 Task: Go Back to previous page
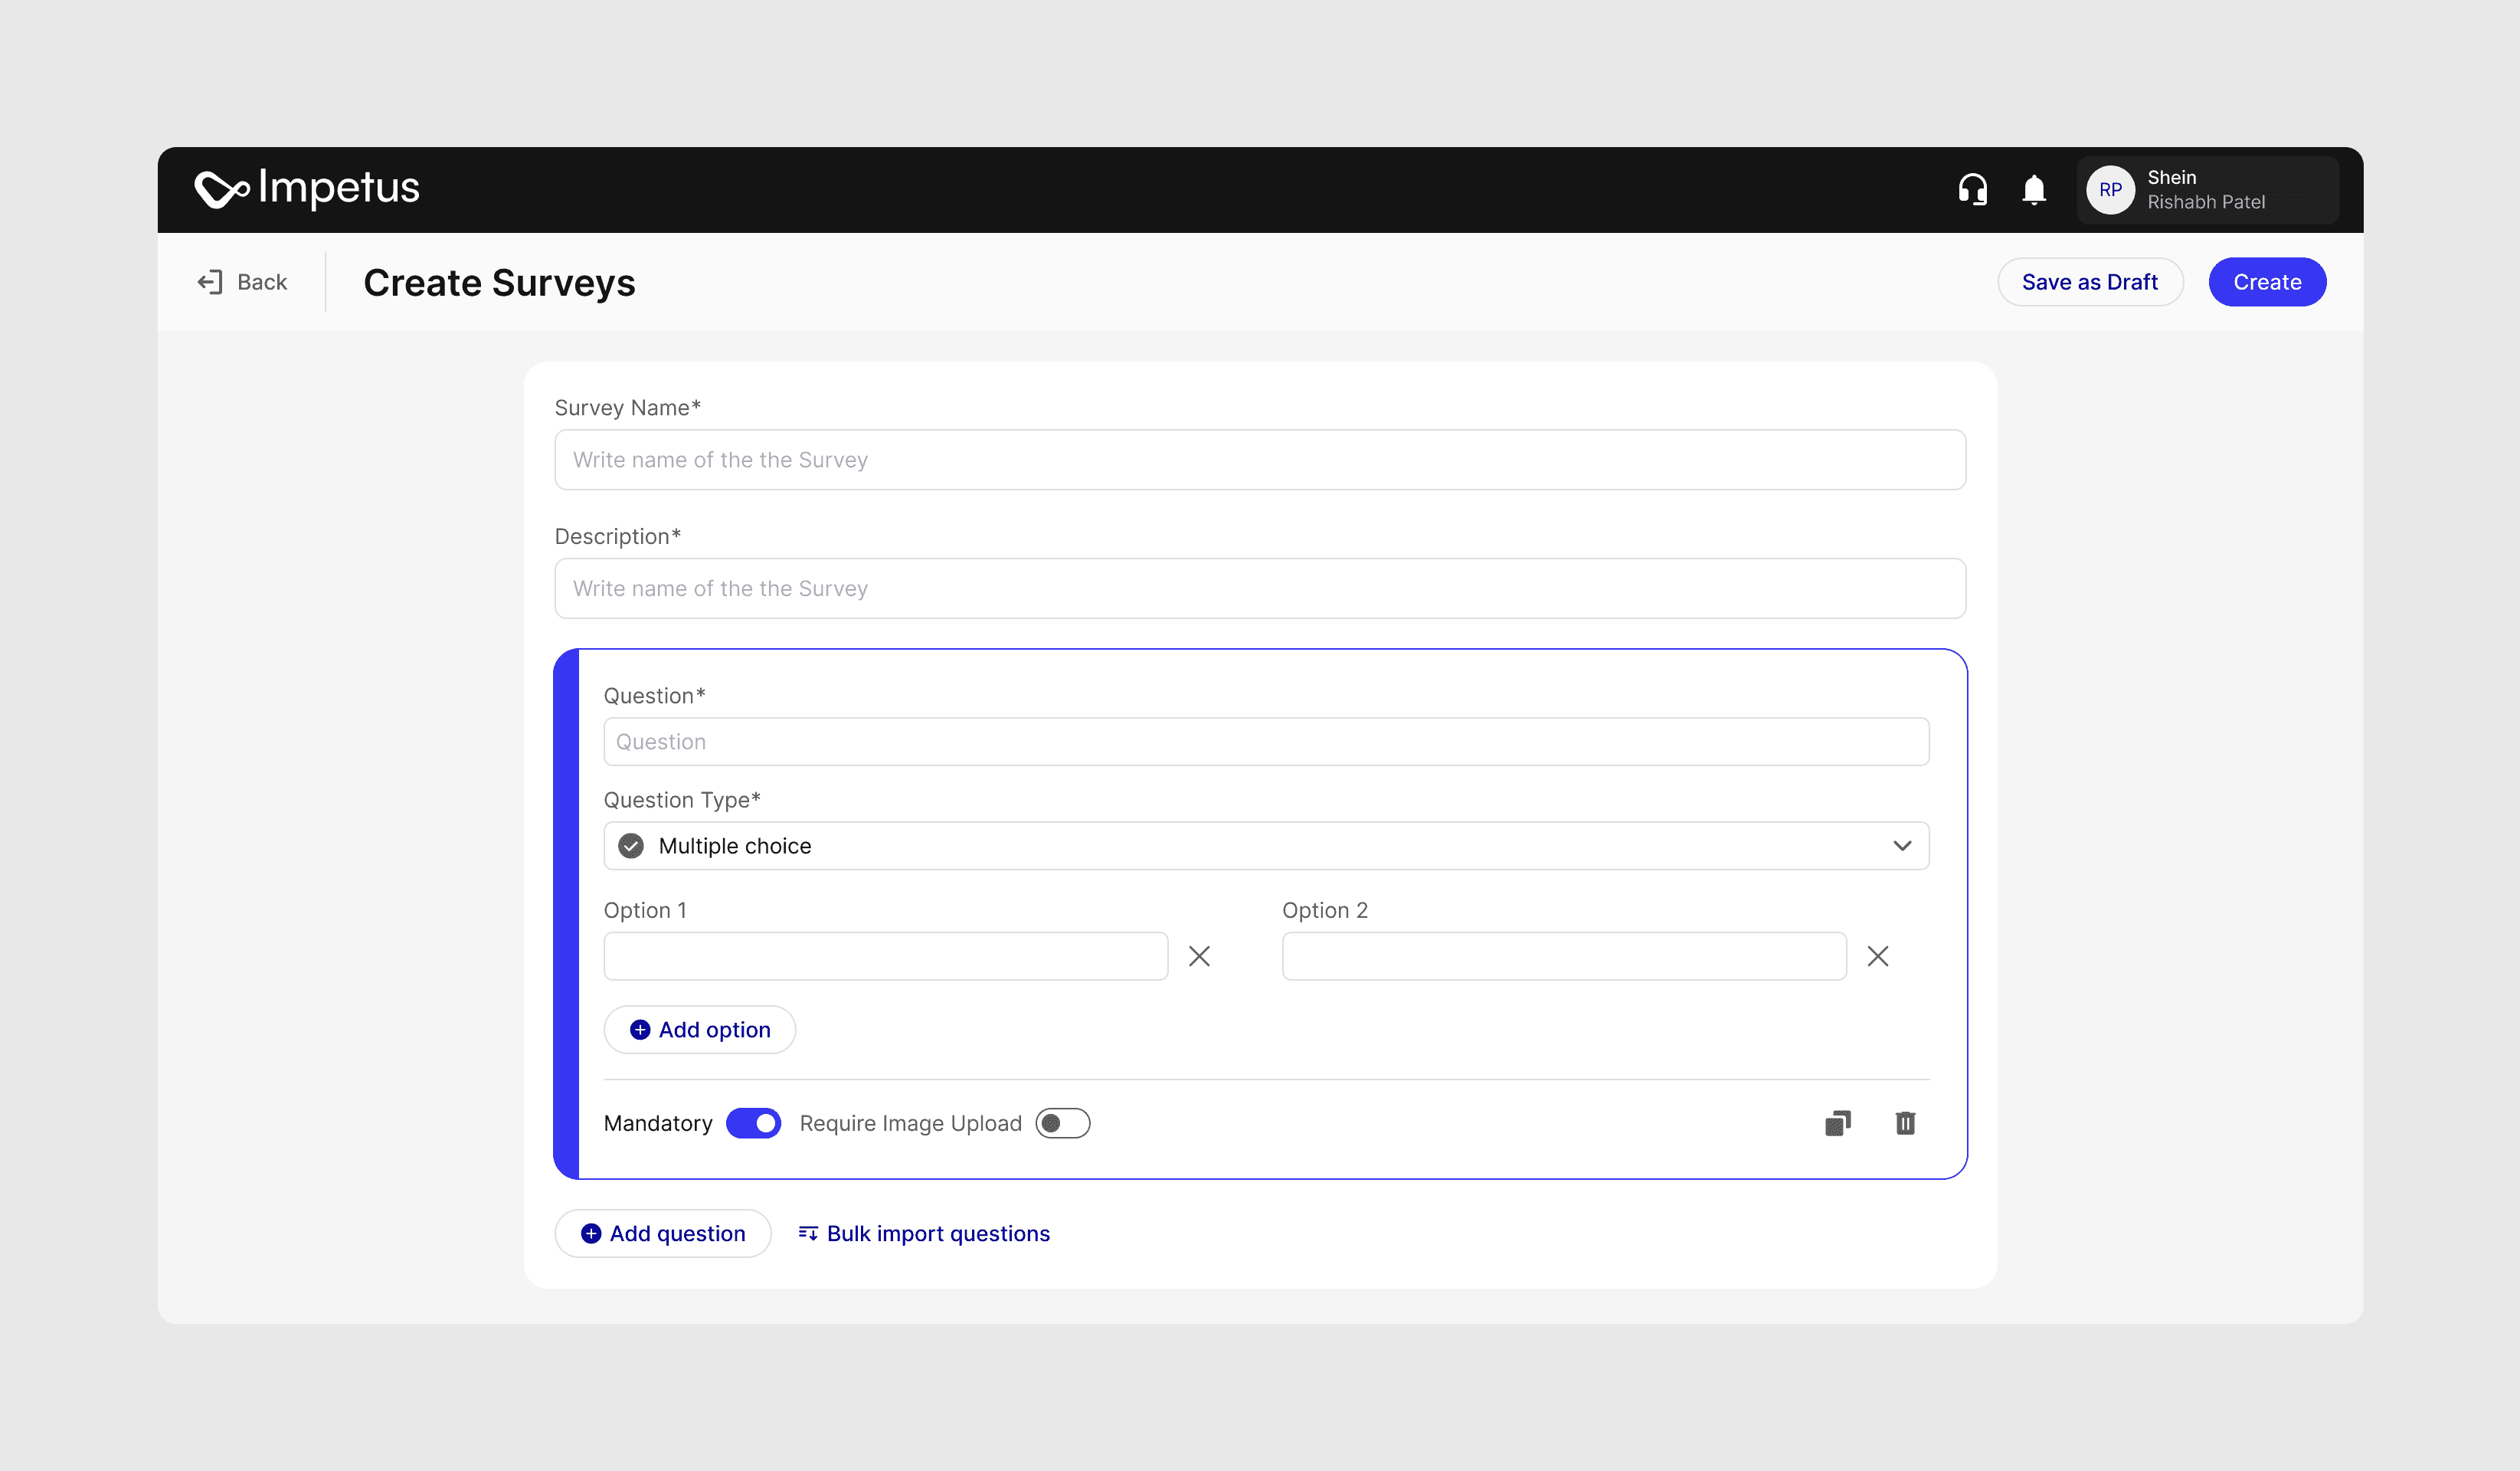click(243, 282)
